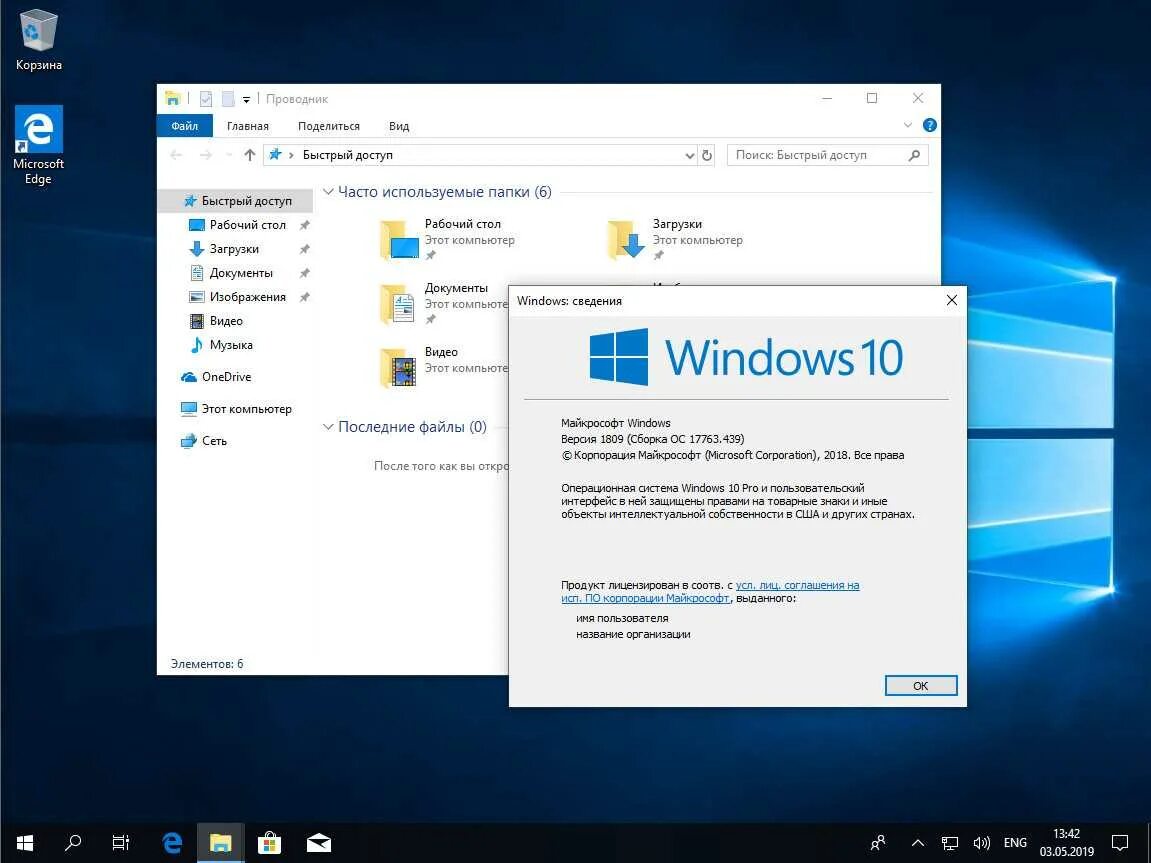
Task: Select Видео in navigation pane
Action: pos(236,321)
